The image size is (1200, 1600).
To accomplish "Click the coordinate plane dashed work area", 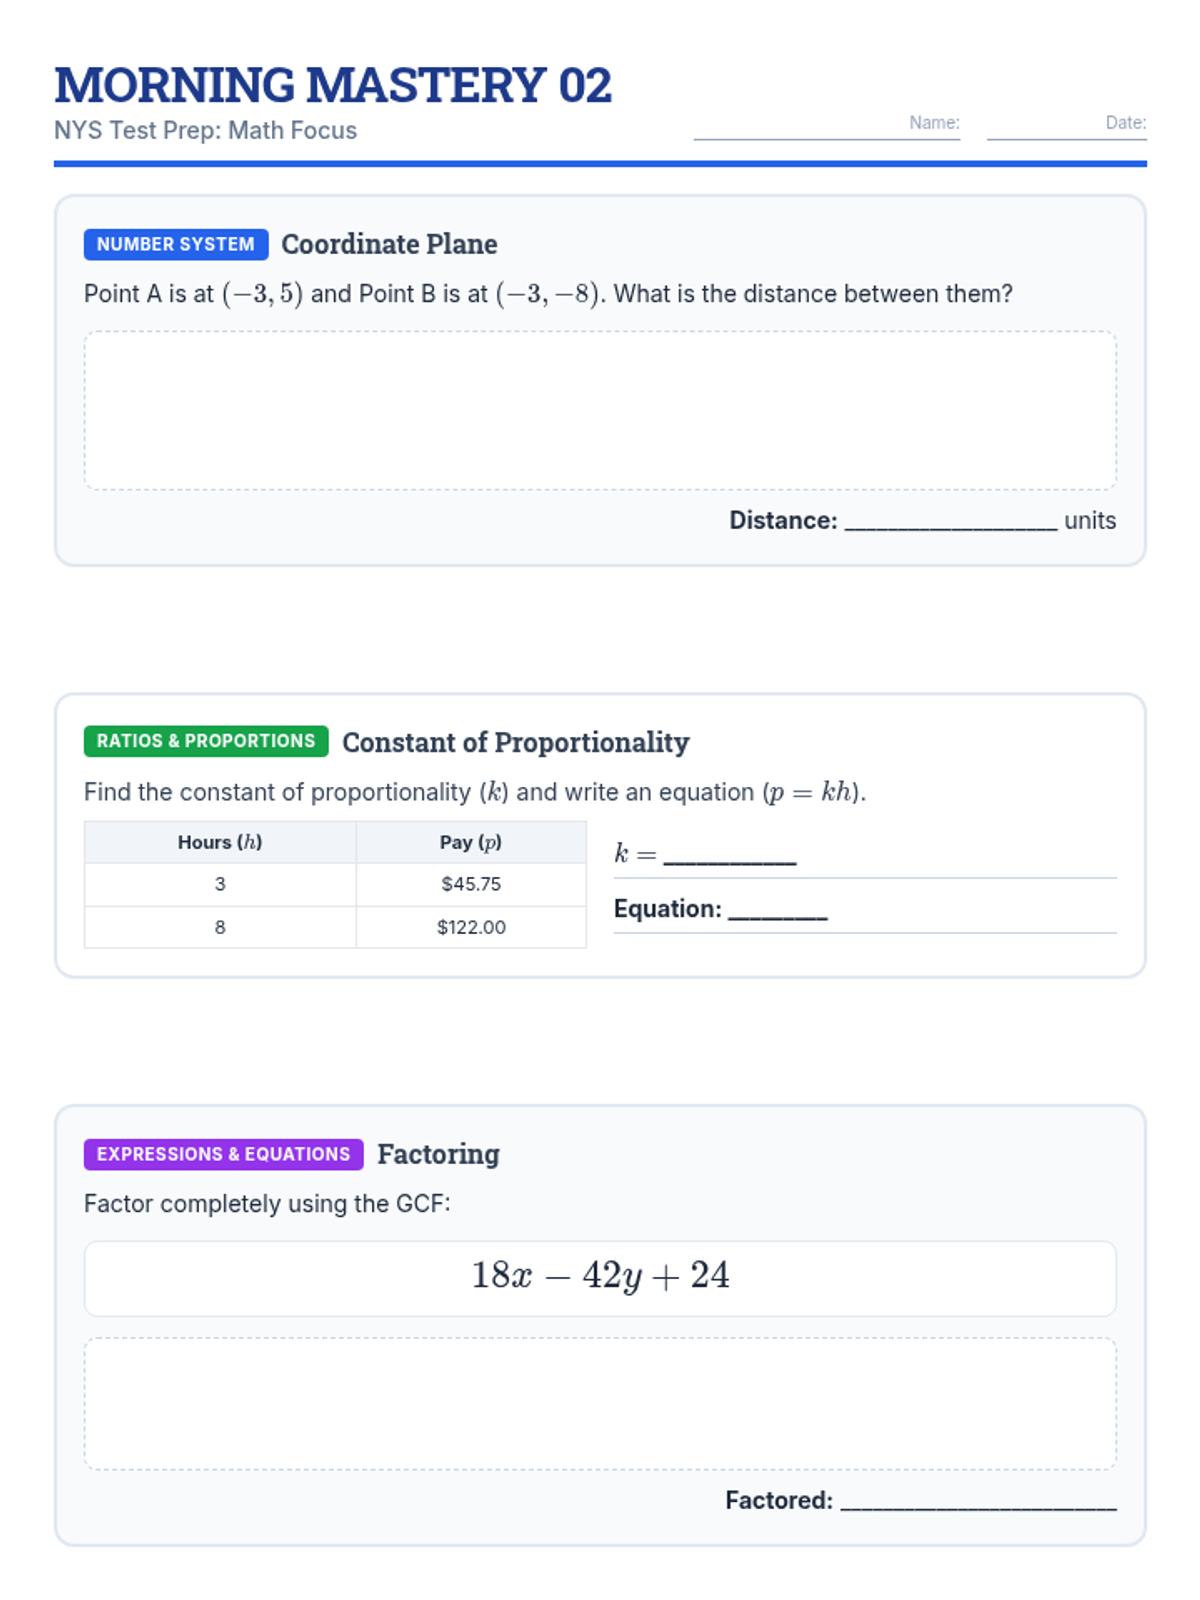I will click(600, 410).
